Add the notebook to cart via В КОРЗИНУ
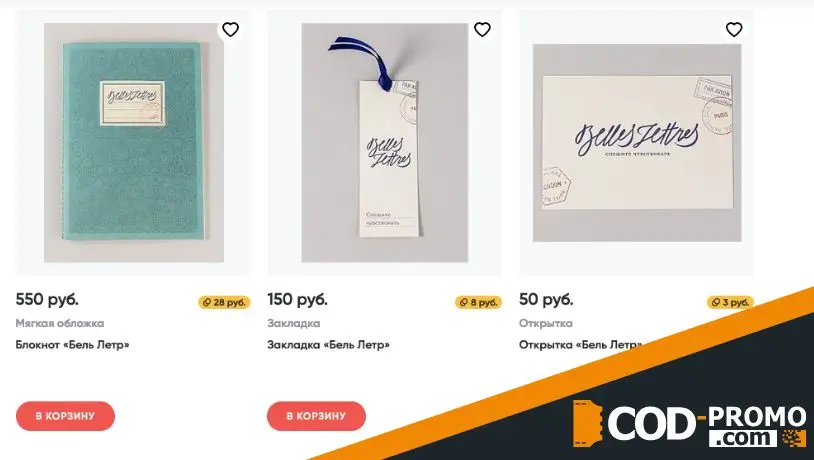The height and width of the screenshot is (460, 814). click(65, 416)
